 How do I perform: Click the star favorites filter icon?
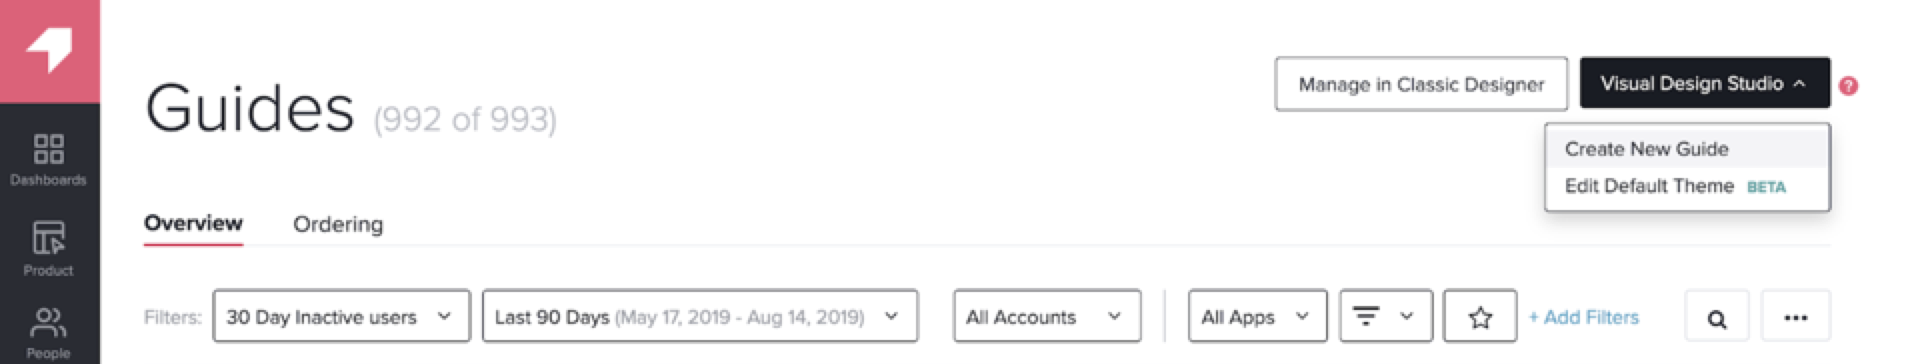point(1480,317)
